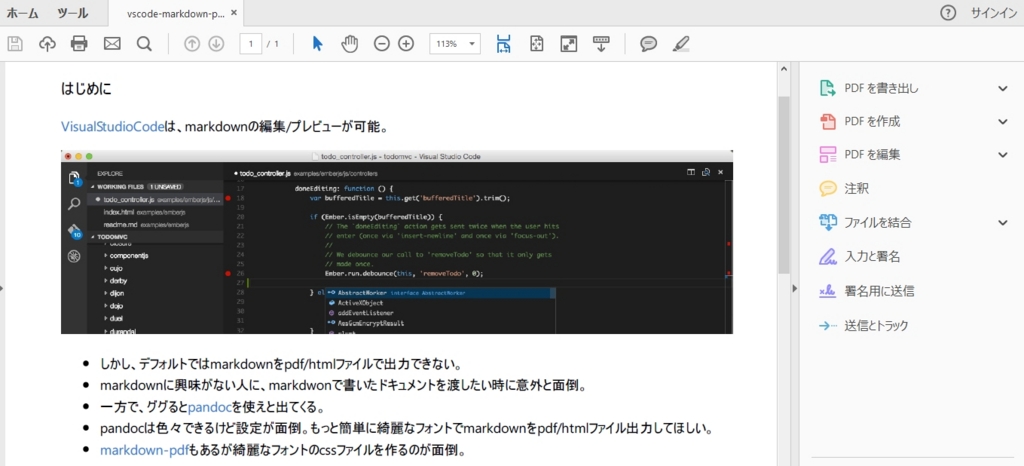Image resolution: width=1024 pixels, height=466 pixels.
Task: Close the vscode-markdown-p... document tab
Action: (x=234, y=13)
